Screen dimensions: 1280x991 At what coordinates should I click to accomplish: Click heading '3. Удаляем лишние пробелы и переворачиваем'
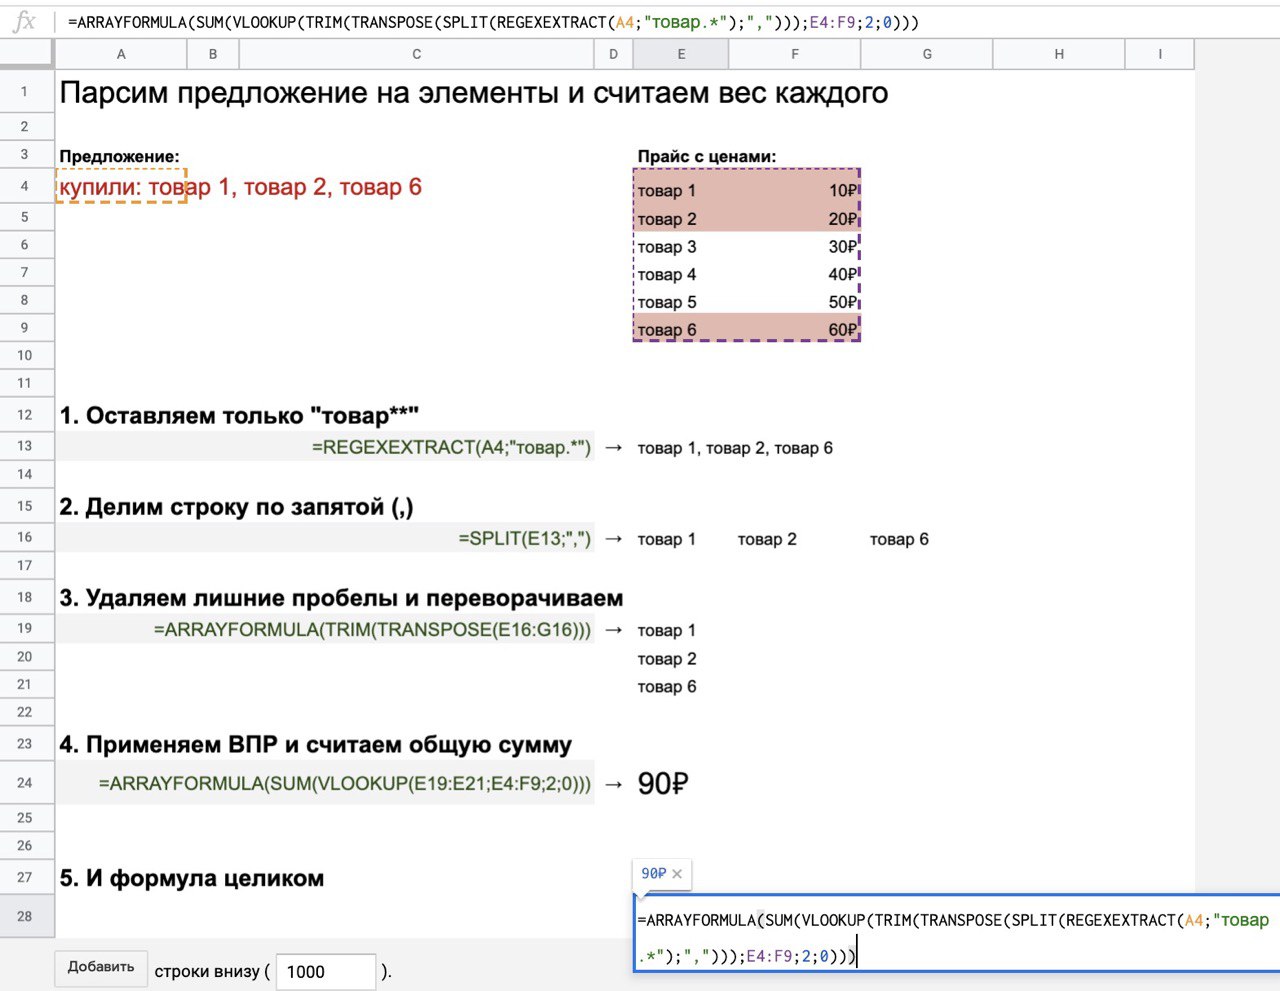tap(341, 598)
